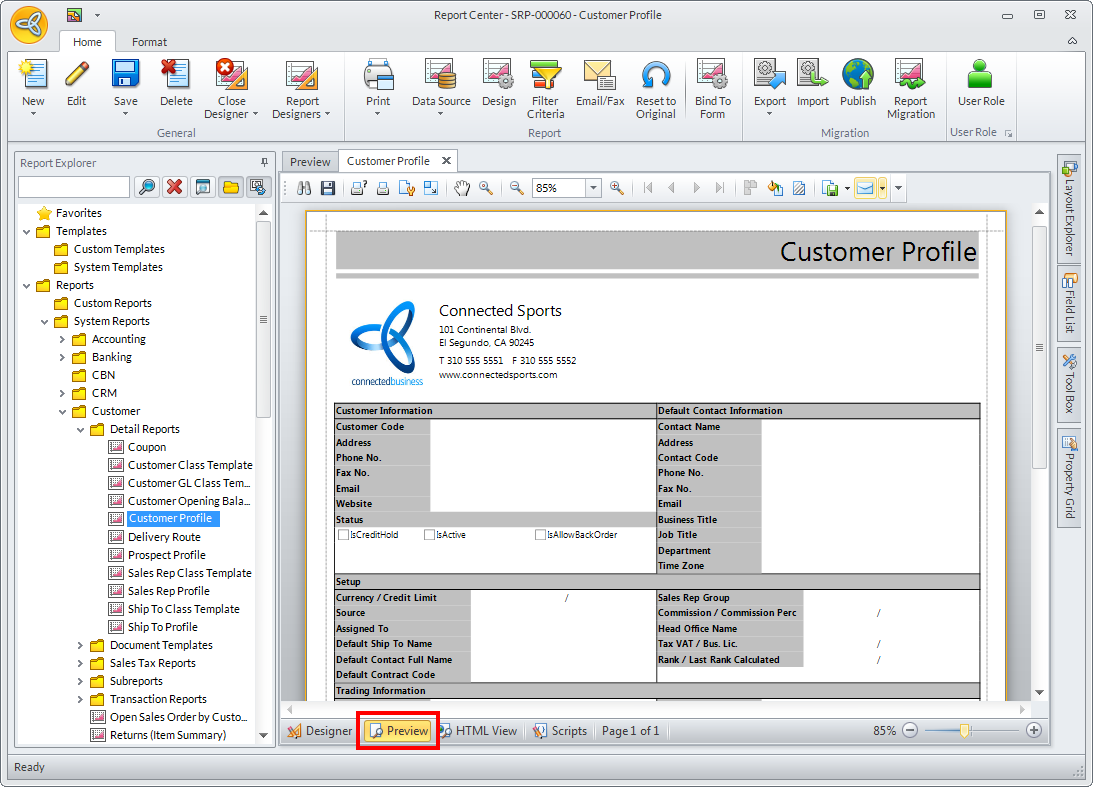Expand the Accounting folder in tree
This screenshot has height=787, width=1093.
[x=62, y=339]
